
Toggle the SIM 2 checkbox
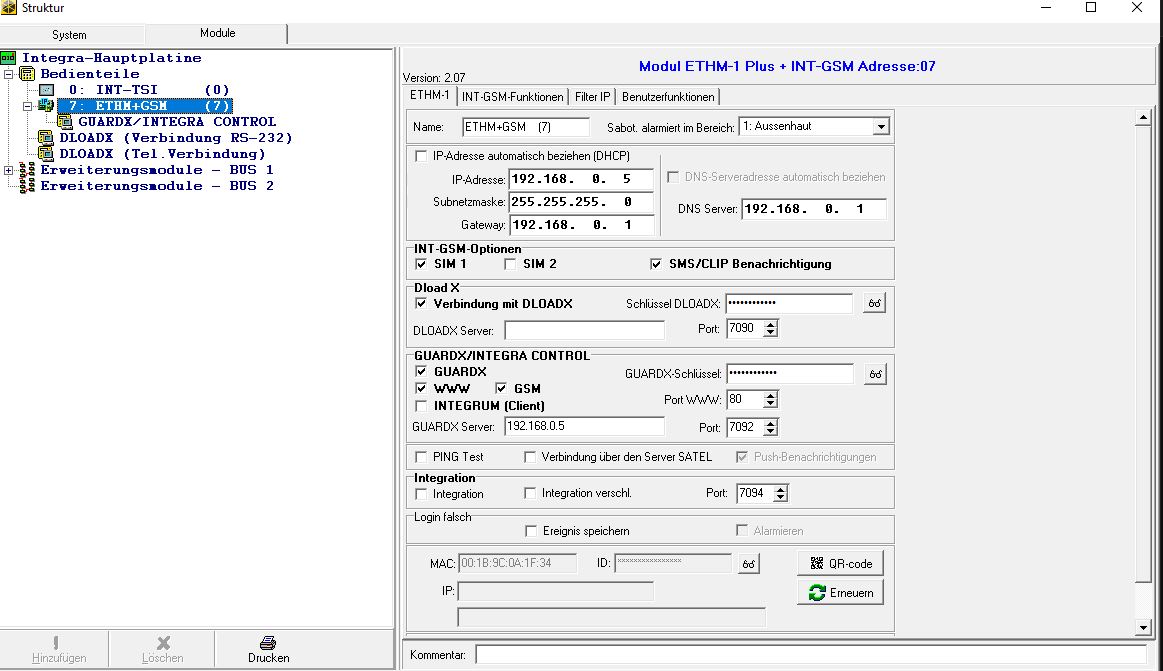click(510, 264)
